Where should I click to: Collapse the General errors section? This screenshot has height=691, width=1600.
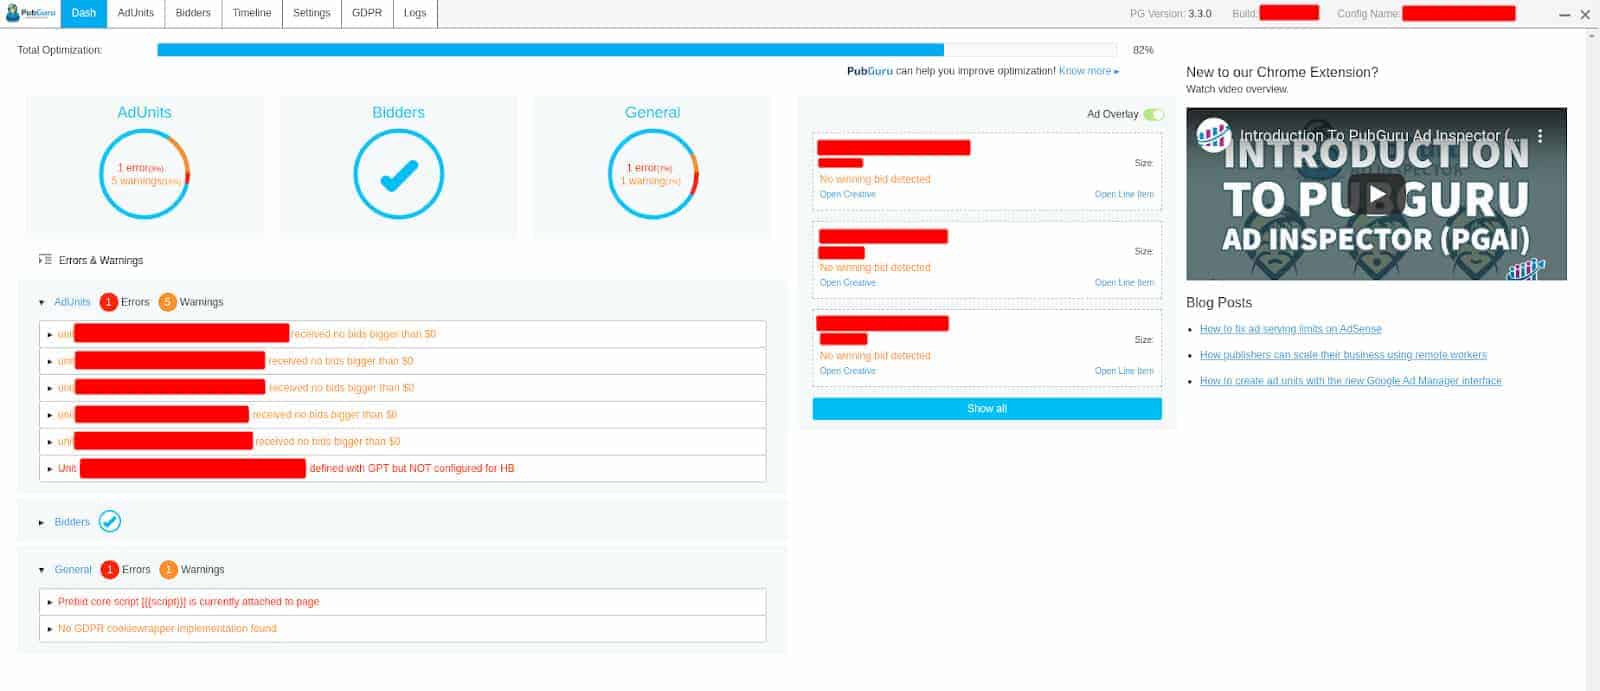pyautogui.click(x=42, y=570)
